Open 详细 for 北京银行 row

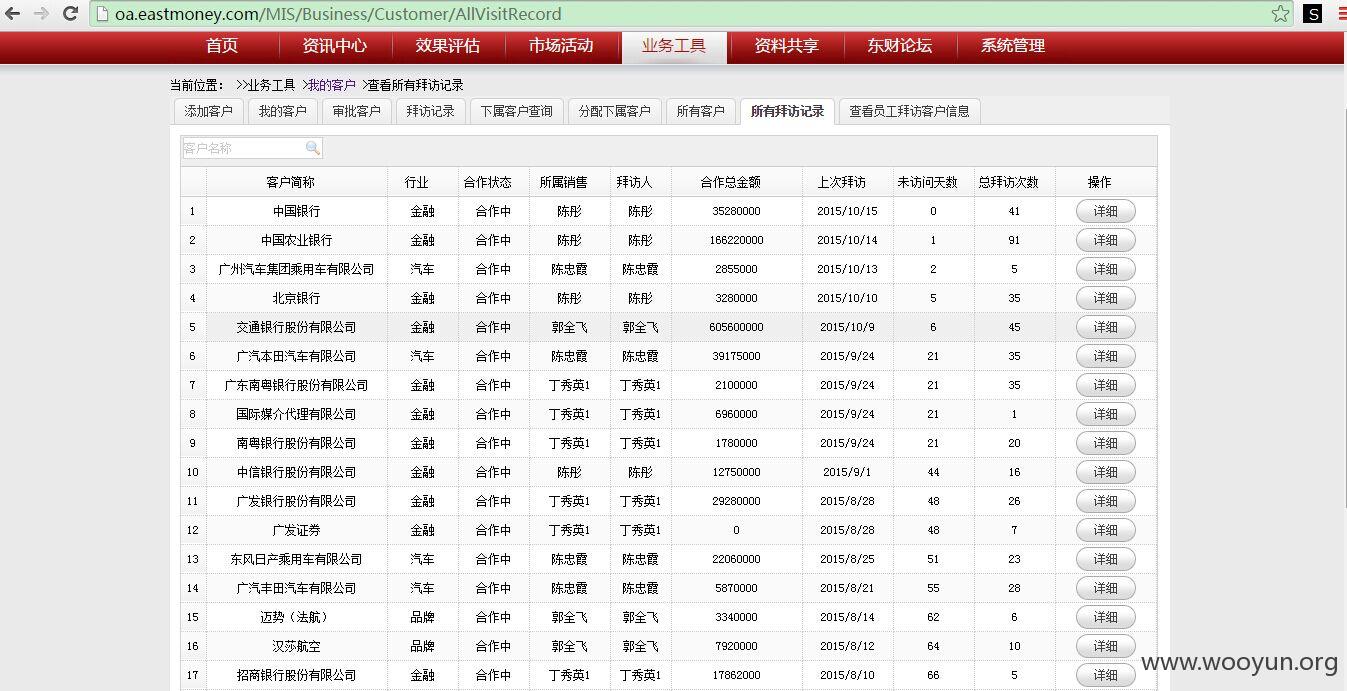coord(1105,298)
